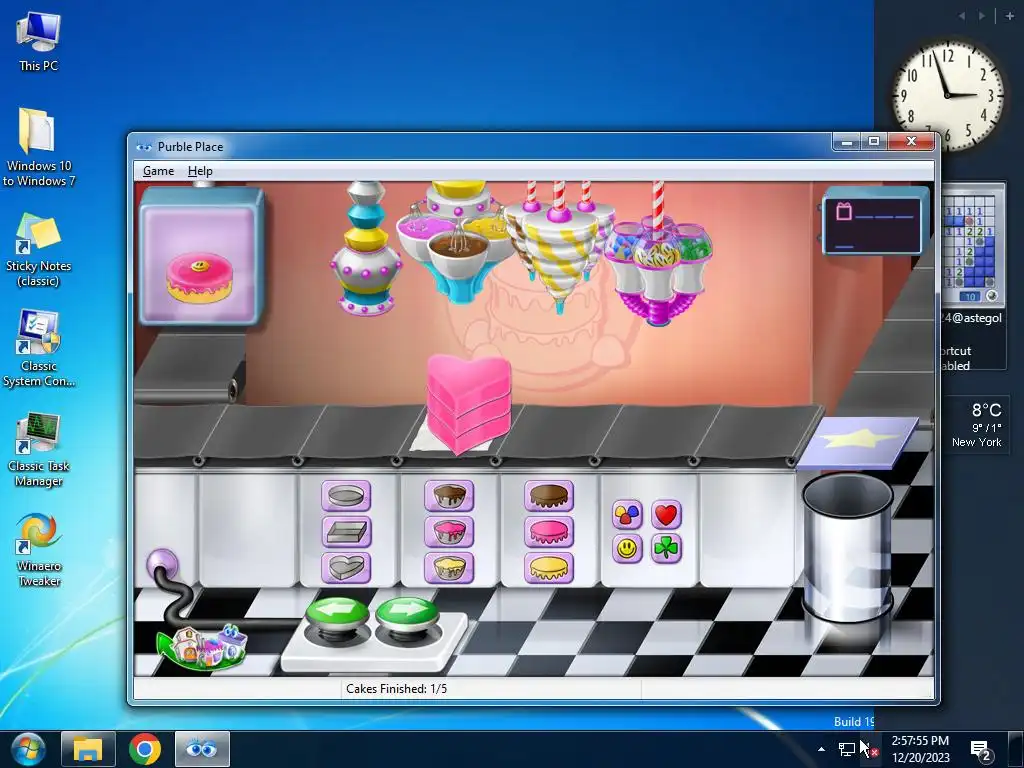Screen dimensions: 1024x768
Task: Pick the pink icing button
Action: [549, 532]
